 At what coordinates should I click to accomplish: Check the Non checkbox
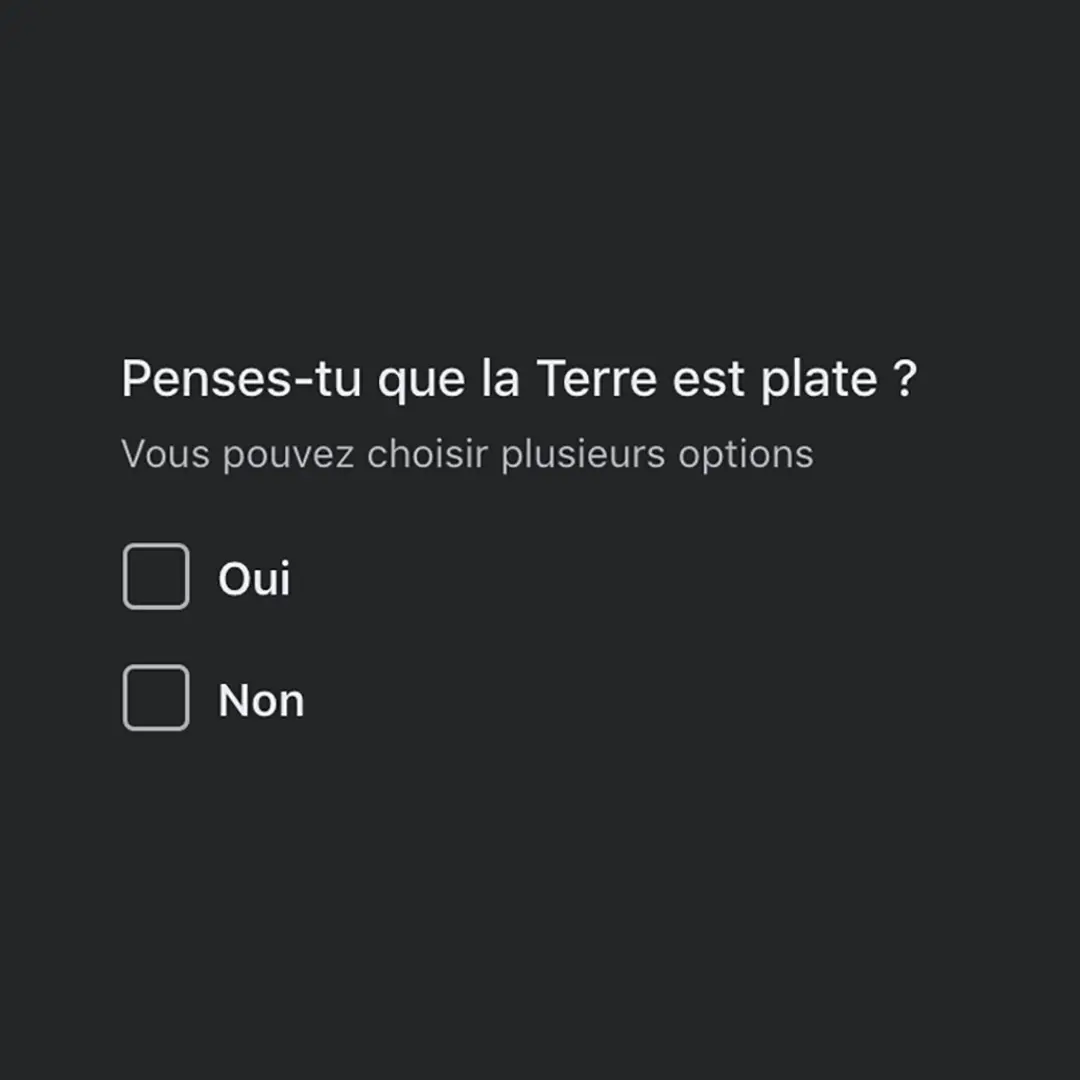pos(156,698)
